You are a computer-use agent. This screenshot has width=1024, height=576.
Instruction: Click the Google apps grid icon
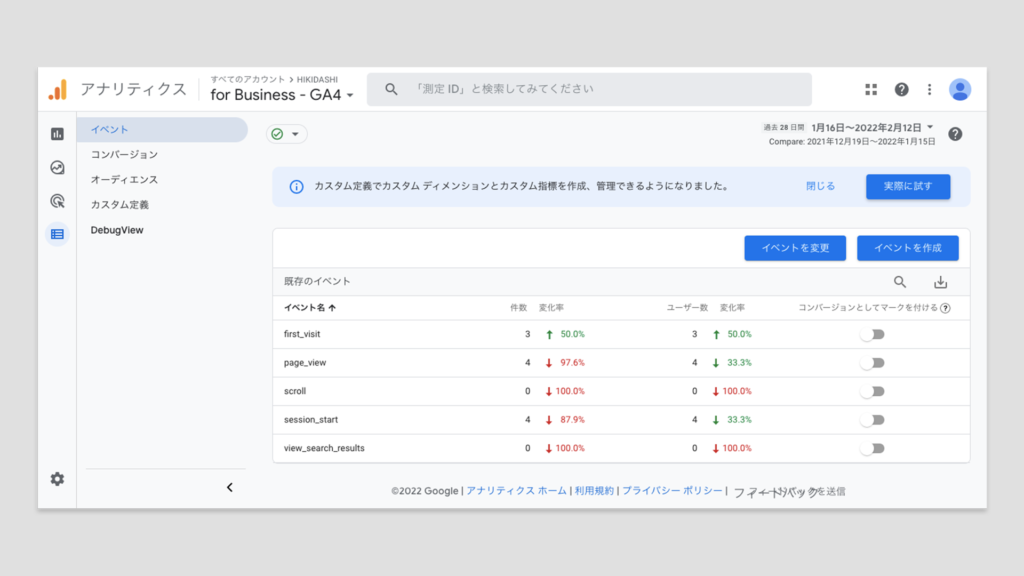point(871,89)
